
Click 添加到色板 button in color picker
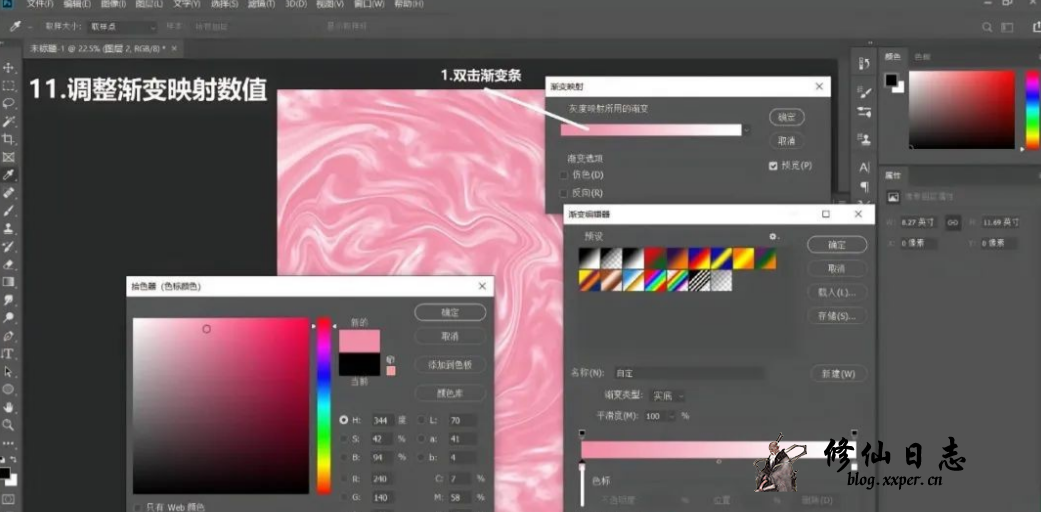(x=450, y=365)
